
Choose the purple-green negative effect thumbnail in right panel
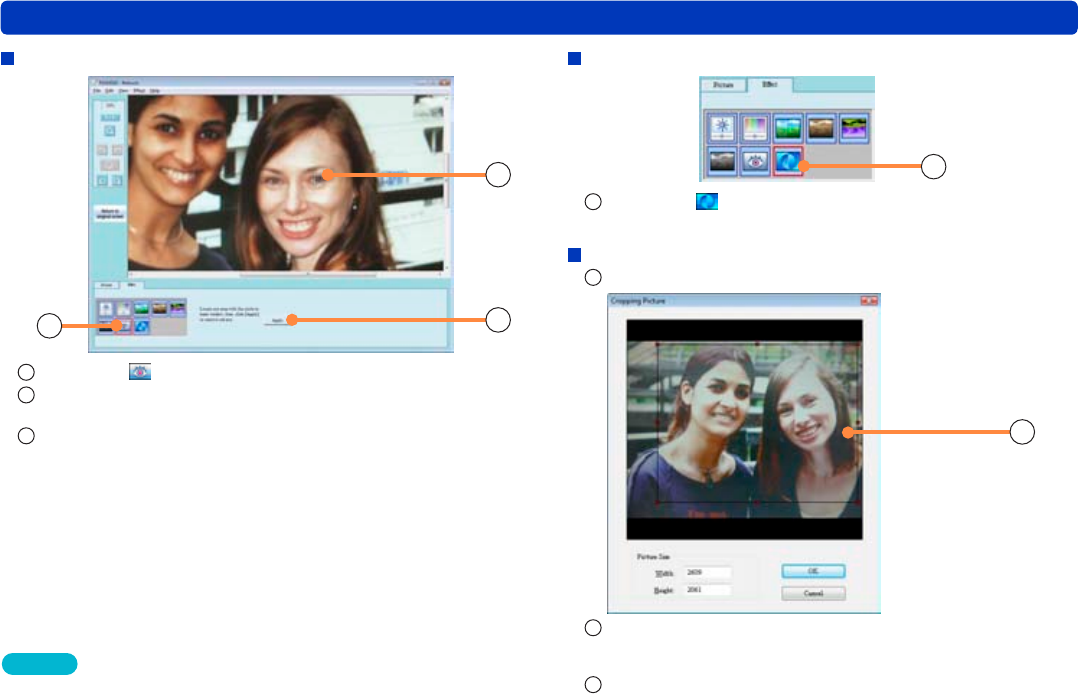[x=854, y=127]
